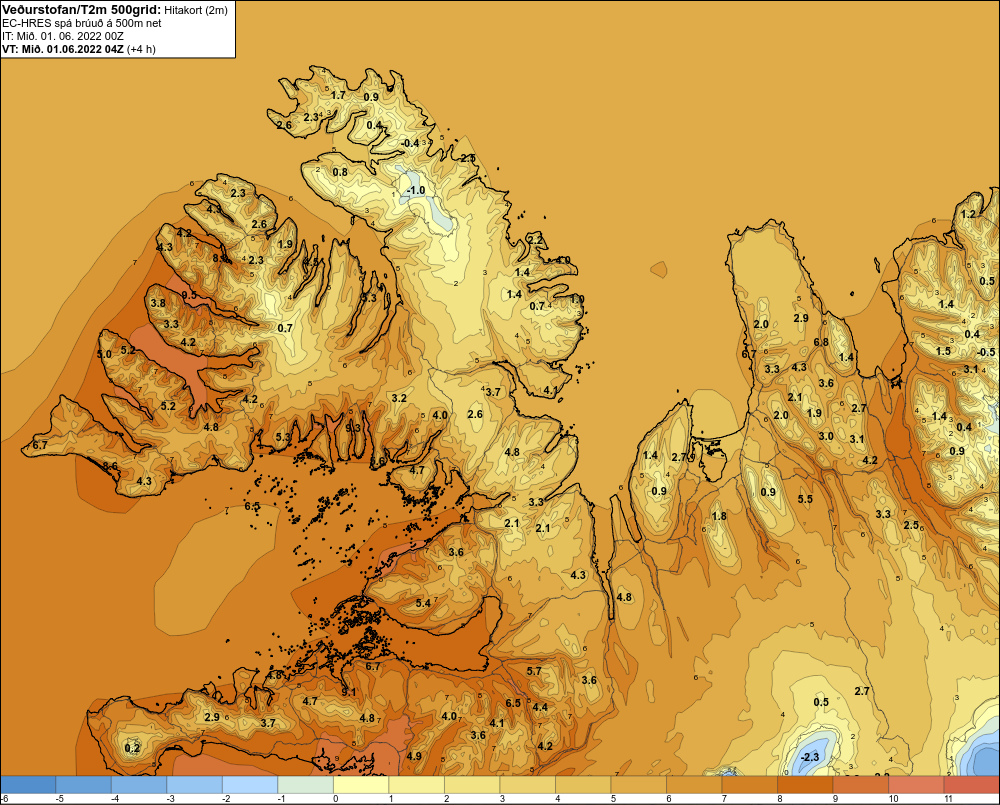The width and height of the screenshot is (1000, 805).
Task: Click the '5.0' temperature value
Action: pos(105,354)
